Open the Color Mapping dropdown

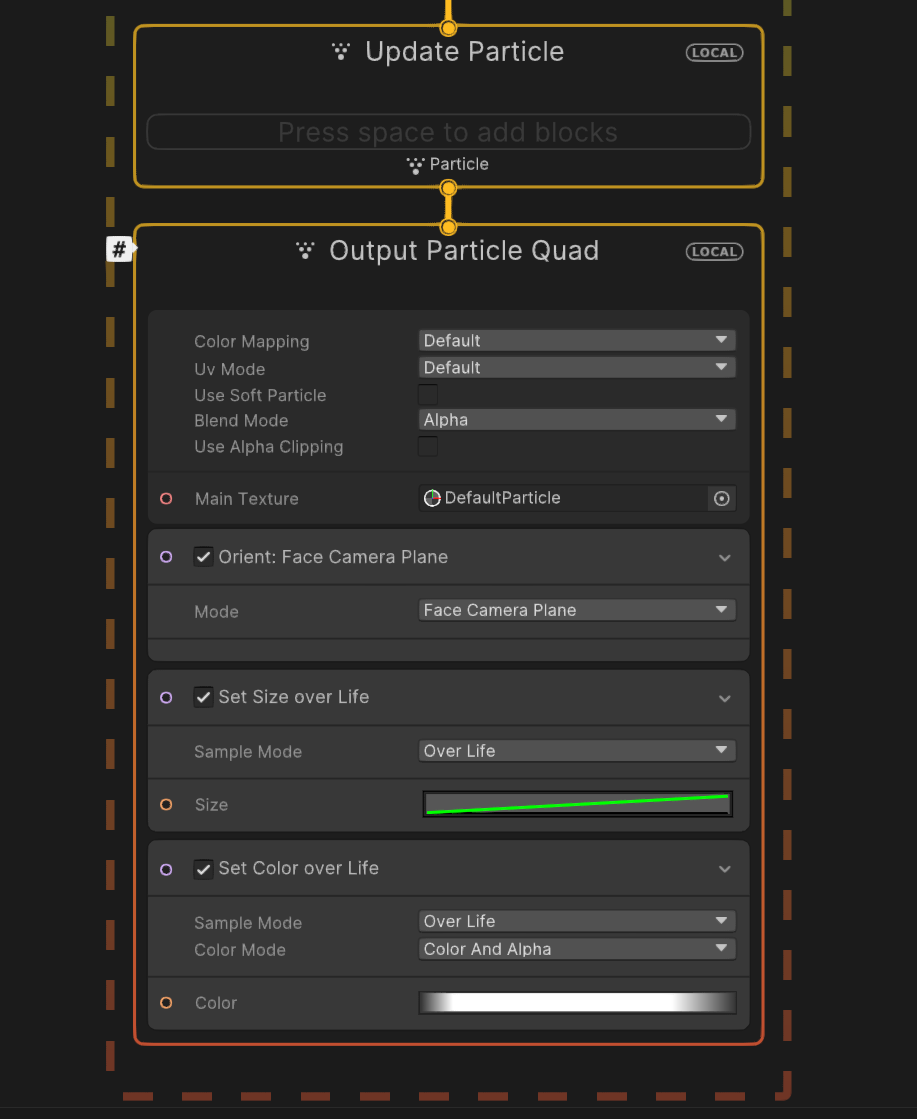coord(577,341)
